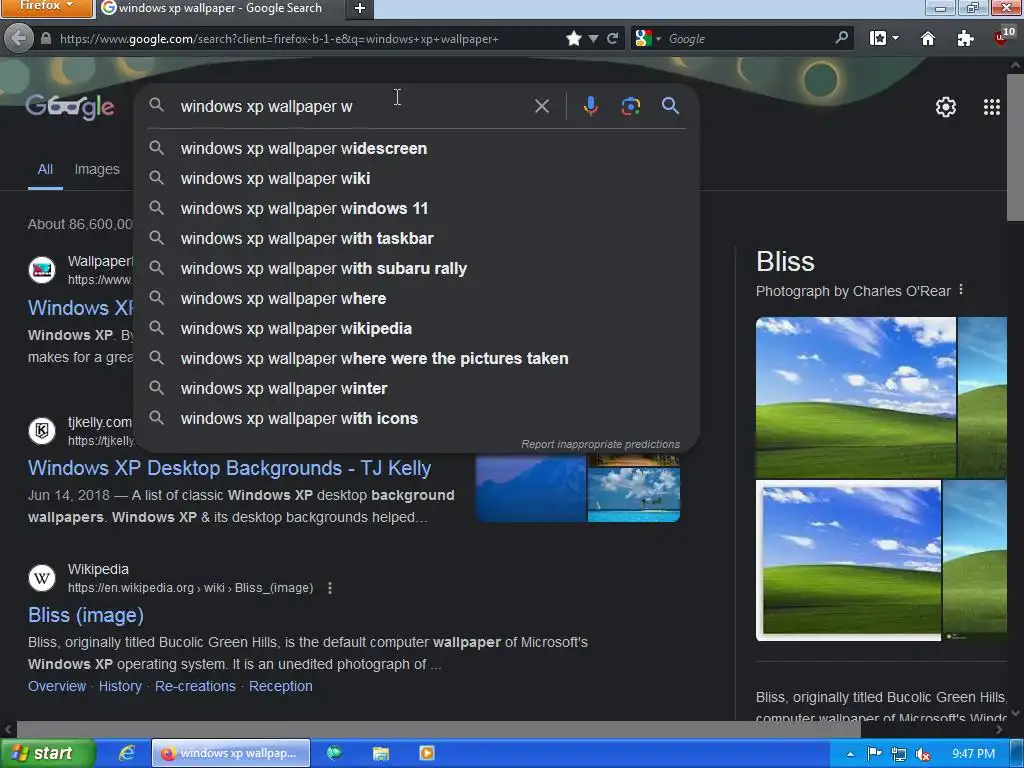Open the orange Firefox menu button

click(46, 7)
